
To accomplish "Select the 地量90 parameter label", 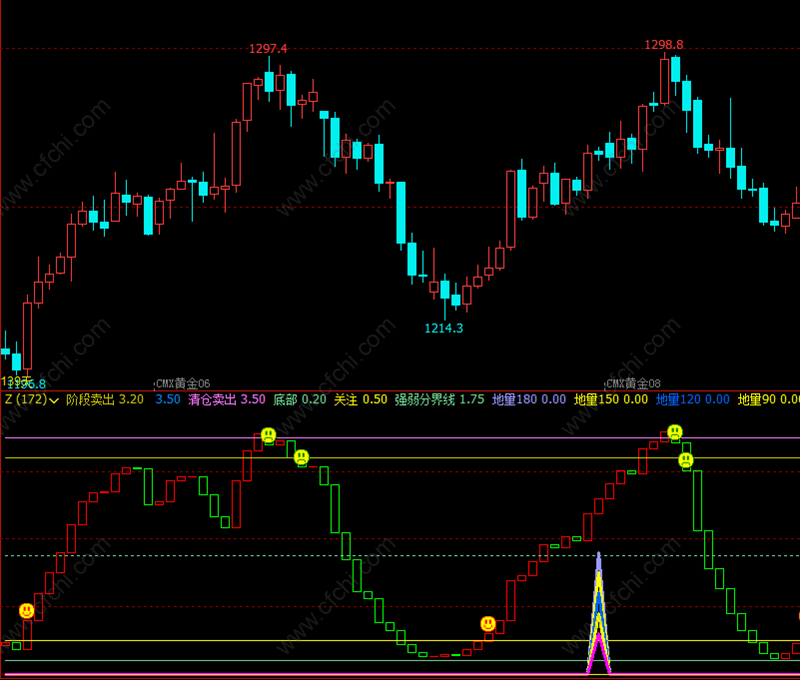I will click(768, 399).
